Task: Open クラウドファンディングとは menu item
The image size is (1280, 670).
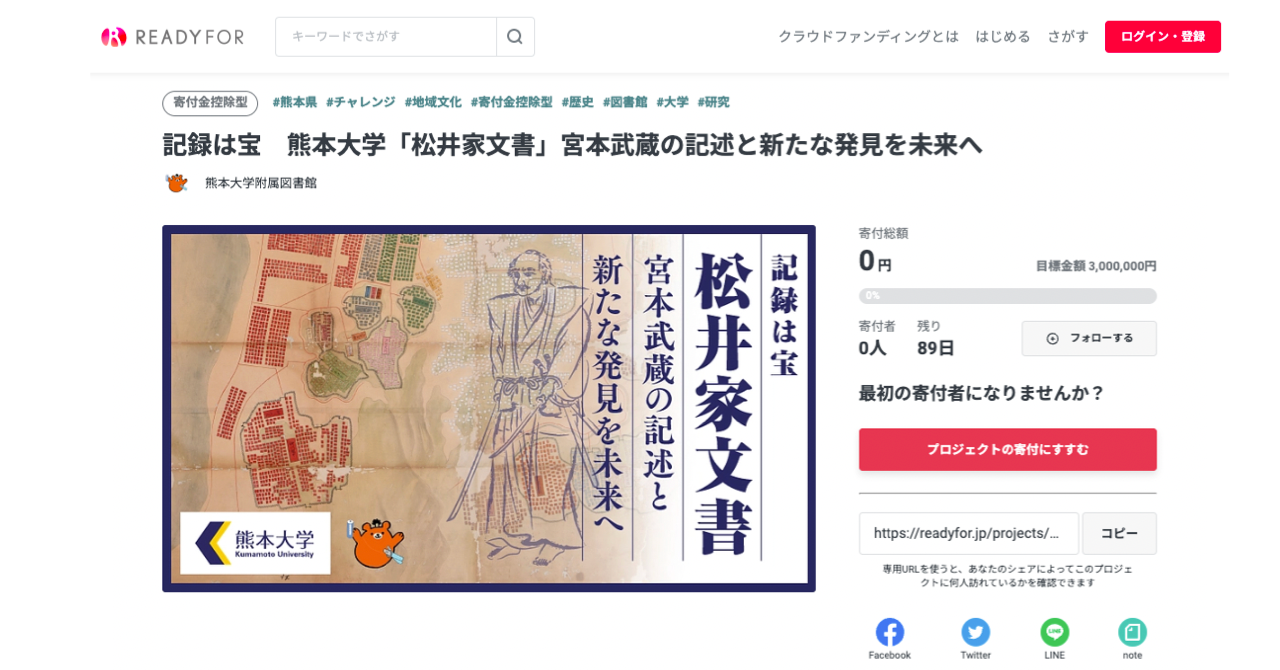Action: [869, 36]
